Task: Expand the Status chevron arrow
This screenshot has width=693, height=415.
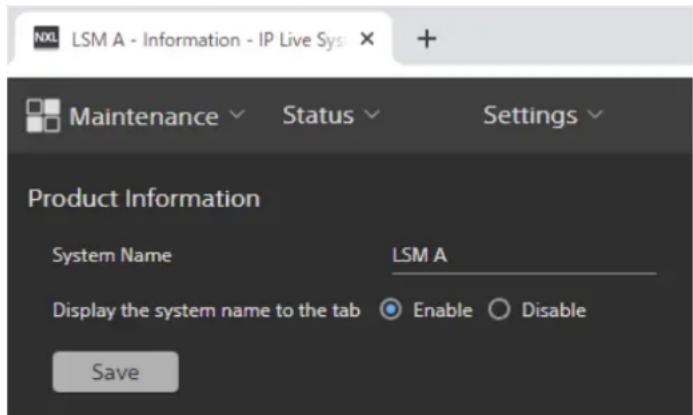Action: [372, 115]
